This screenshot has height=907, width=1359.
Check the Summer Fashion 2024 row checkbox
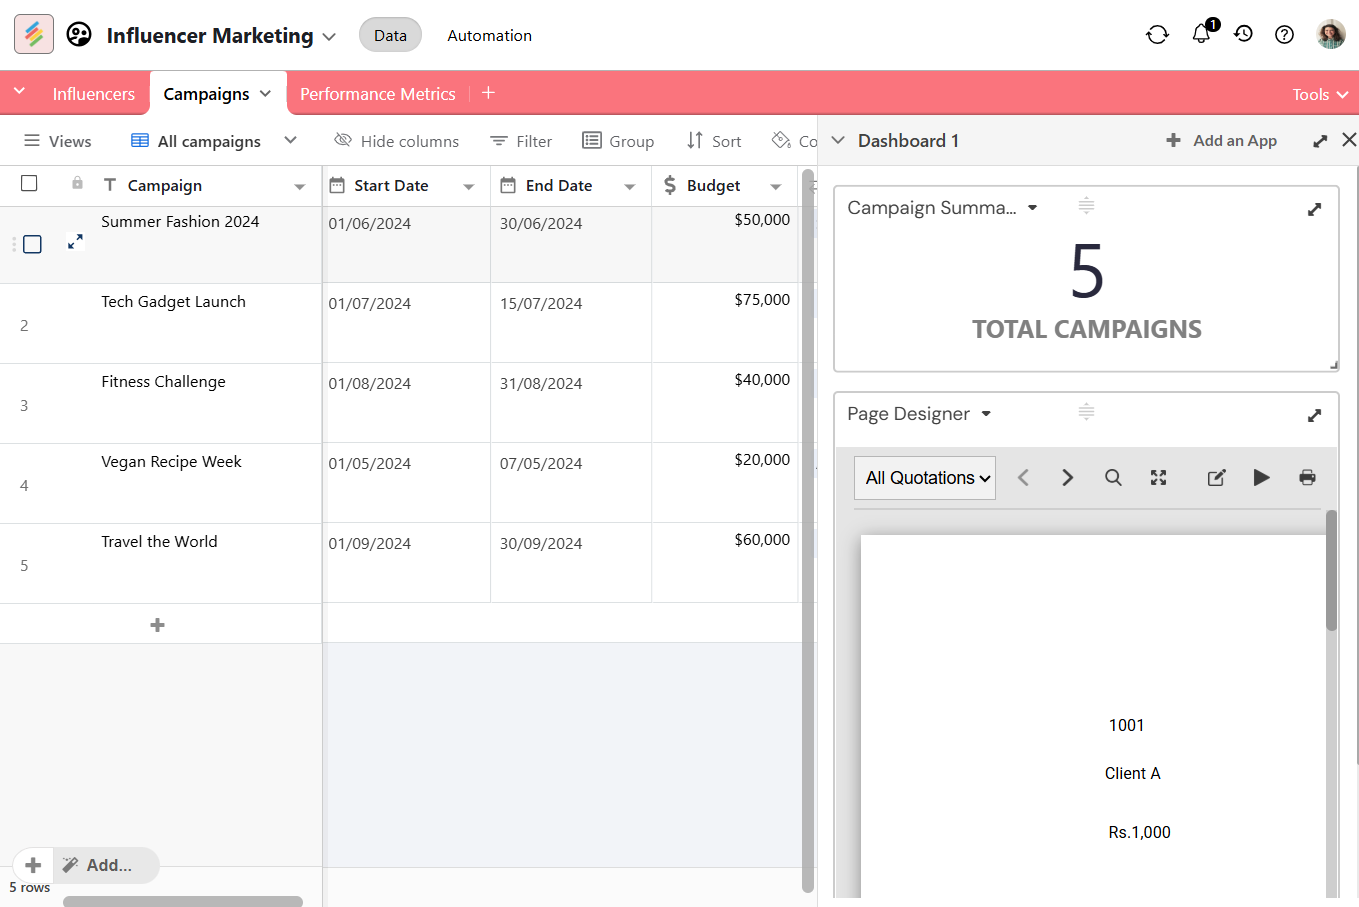coord(32,244)
